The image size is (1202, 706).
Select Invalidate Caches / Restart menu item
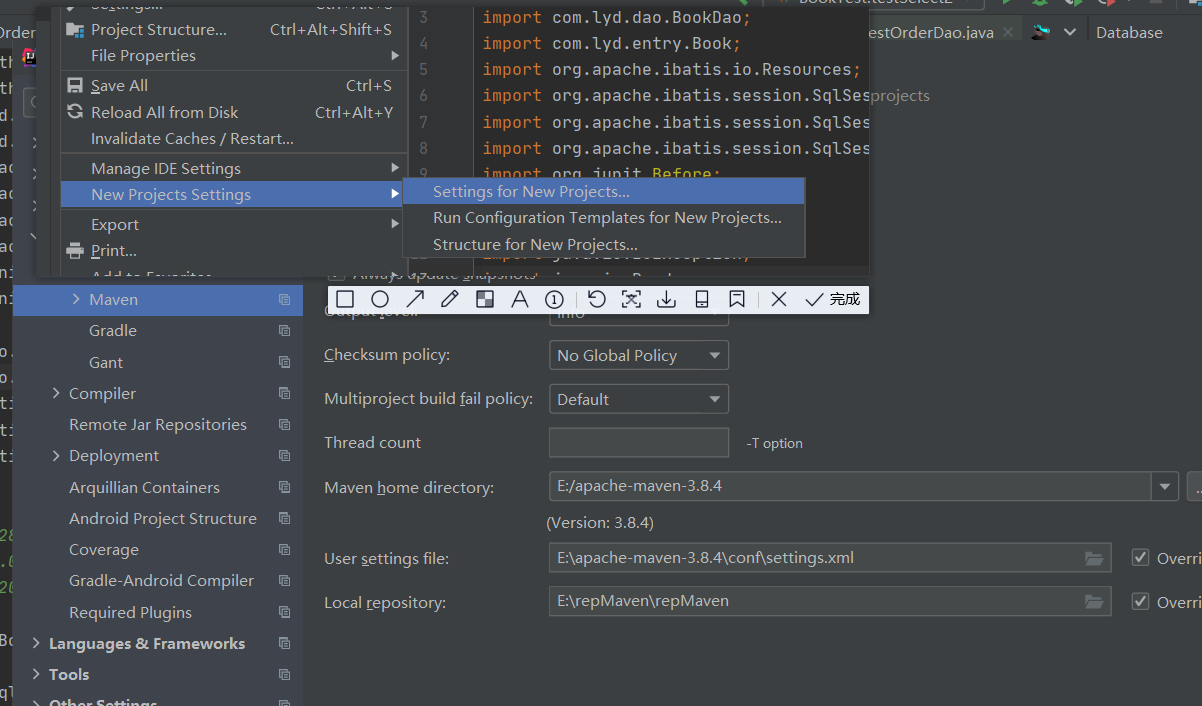click(234, 138)
